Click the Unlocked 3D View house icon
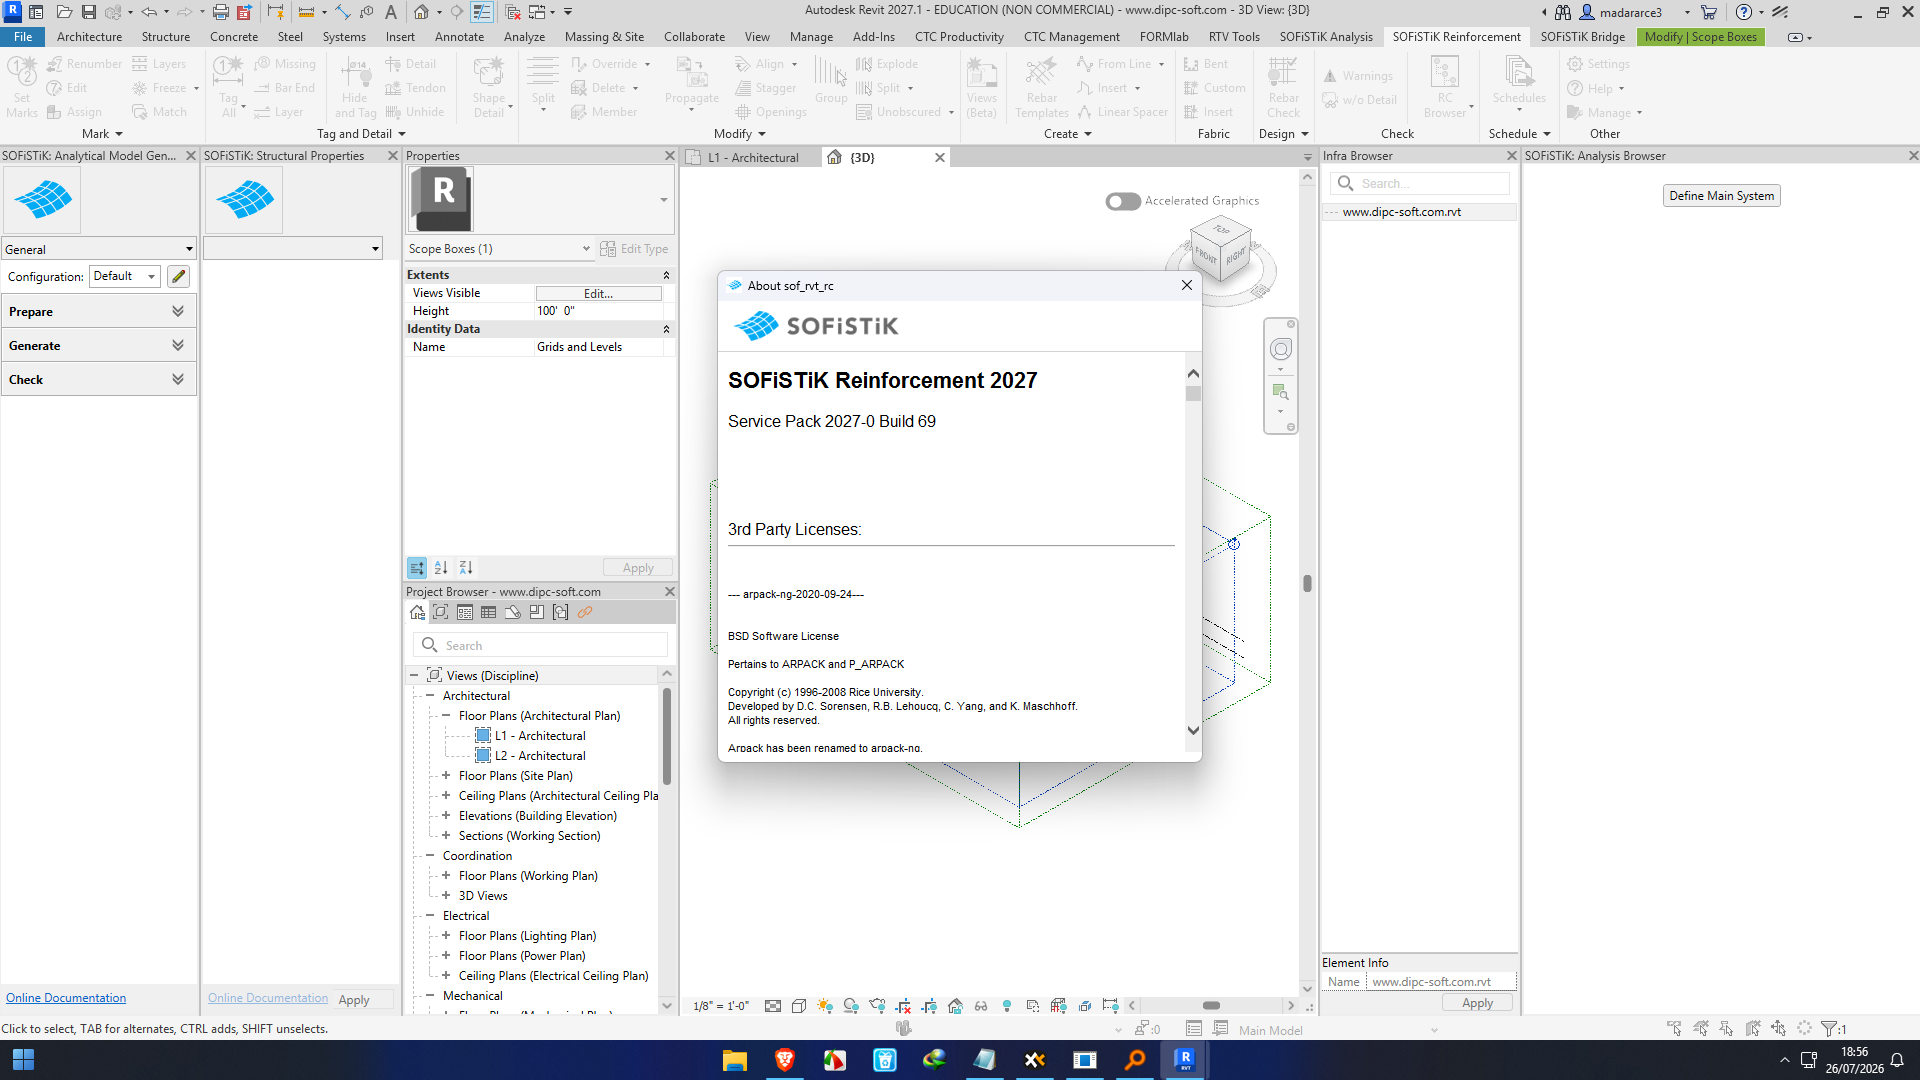The height and width of the screenshot is (1080, 1920). pos(955,1006)
